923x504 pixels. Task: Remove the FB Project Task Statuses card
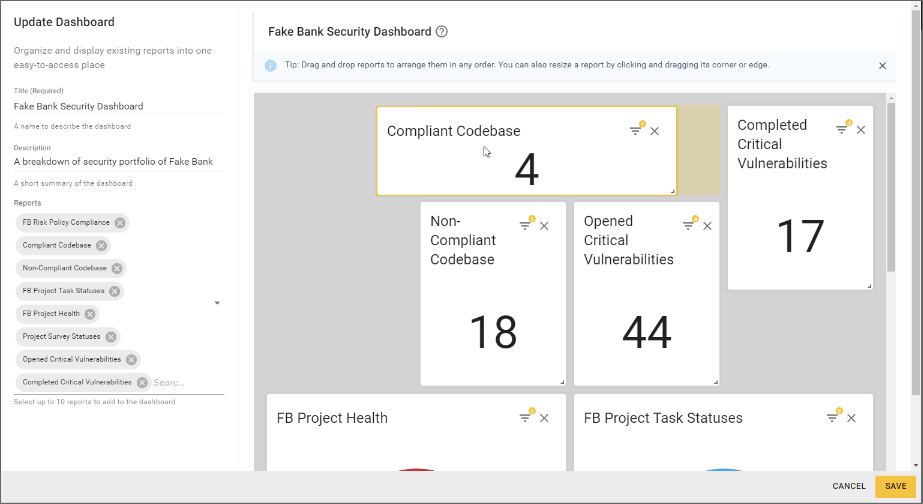pyautogui.click(x=851, y=418)
